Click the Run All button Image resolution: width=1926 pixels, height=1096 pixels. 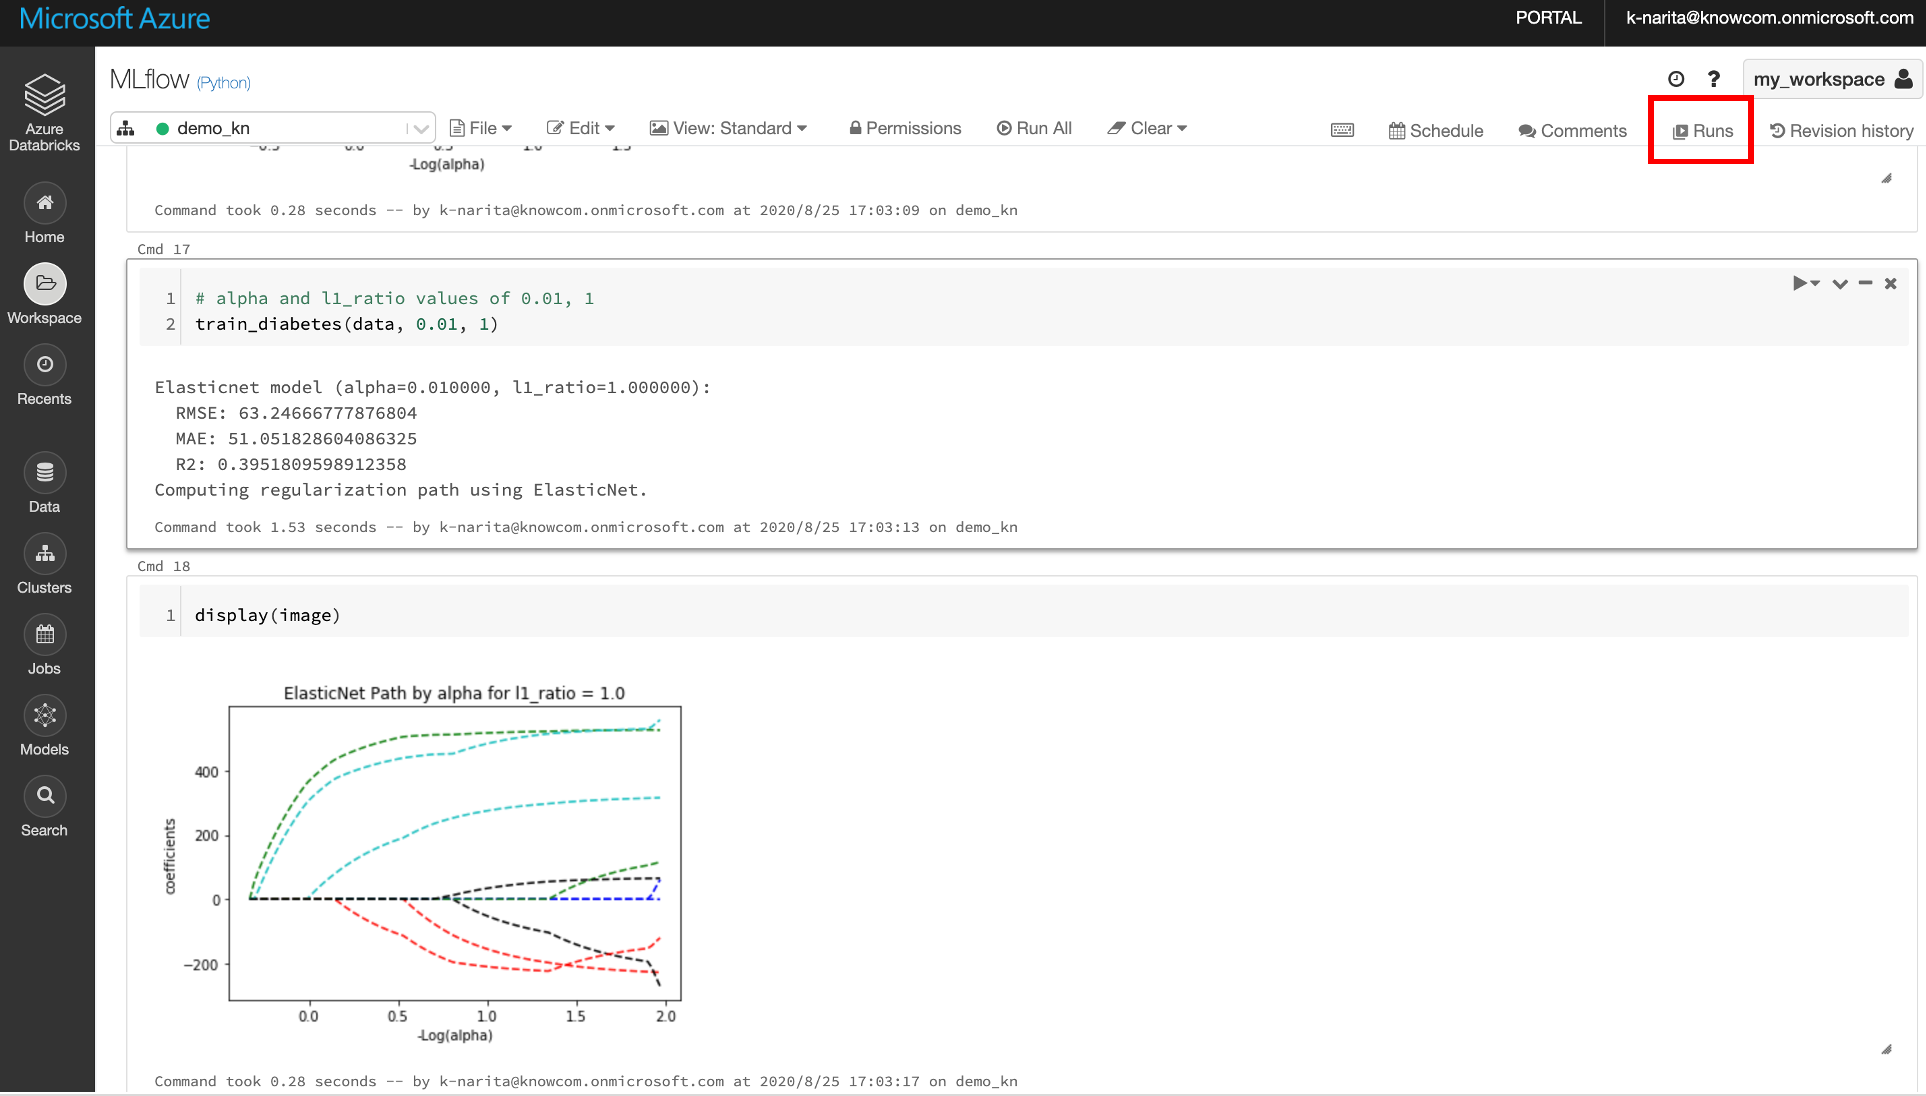[1034, 128]
